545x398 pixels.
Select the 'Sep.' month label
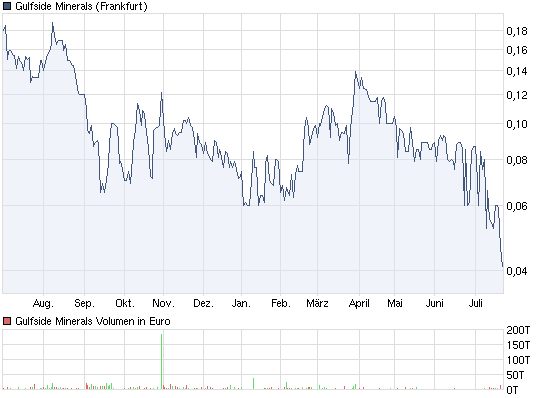pos(84,303)
